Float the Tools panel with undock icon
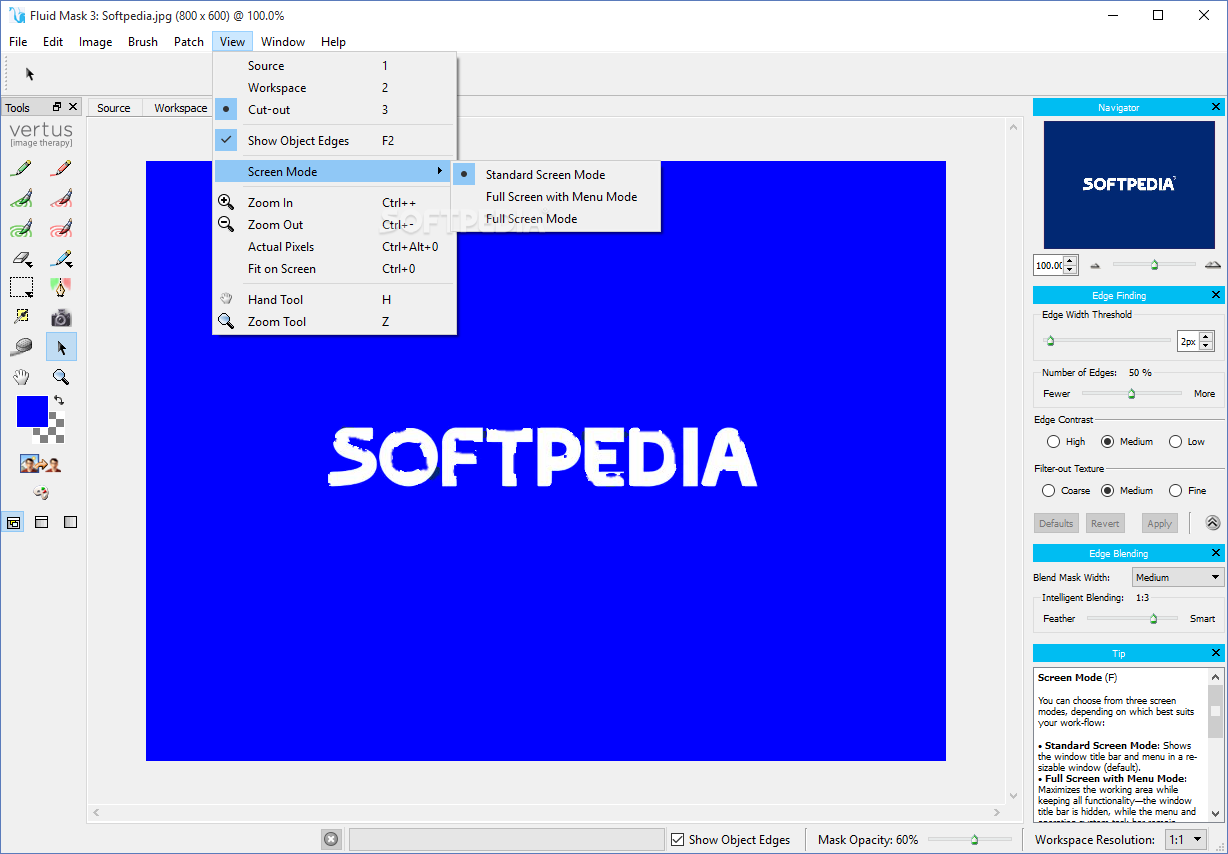This screenshot has width=1228, height=854. click(57, 107)
